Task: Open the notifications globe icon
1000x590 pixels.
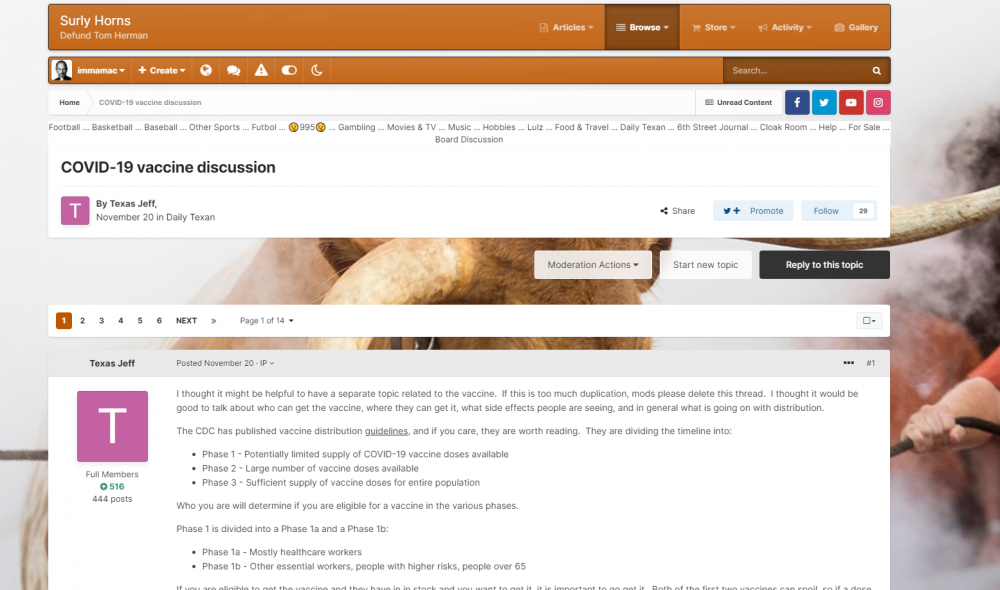Action: (205, 71)
